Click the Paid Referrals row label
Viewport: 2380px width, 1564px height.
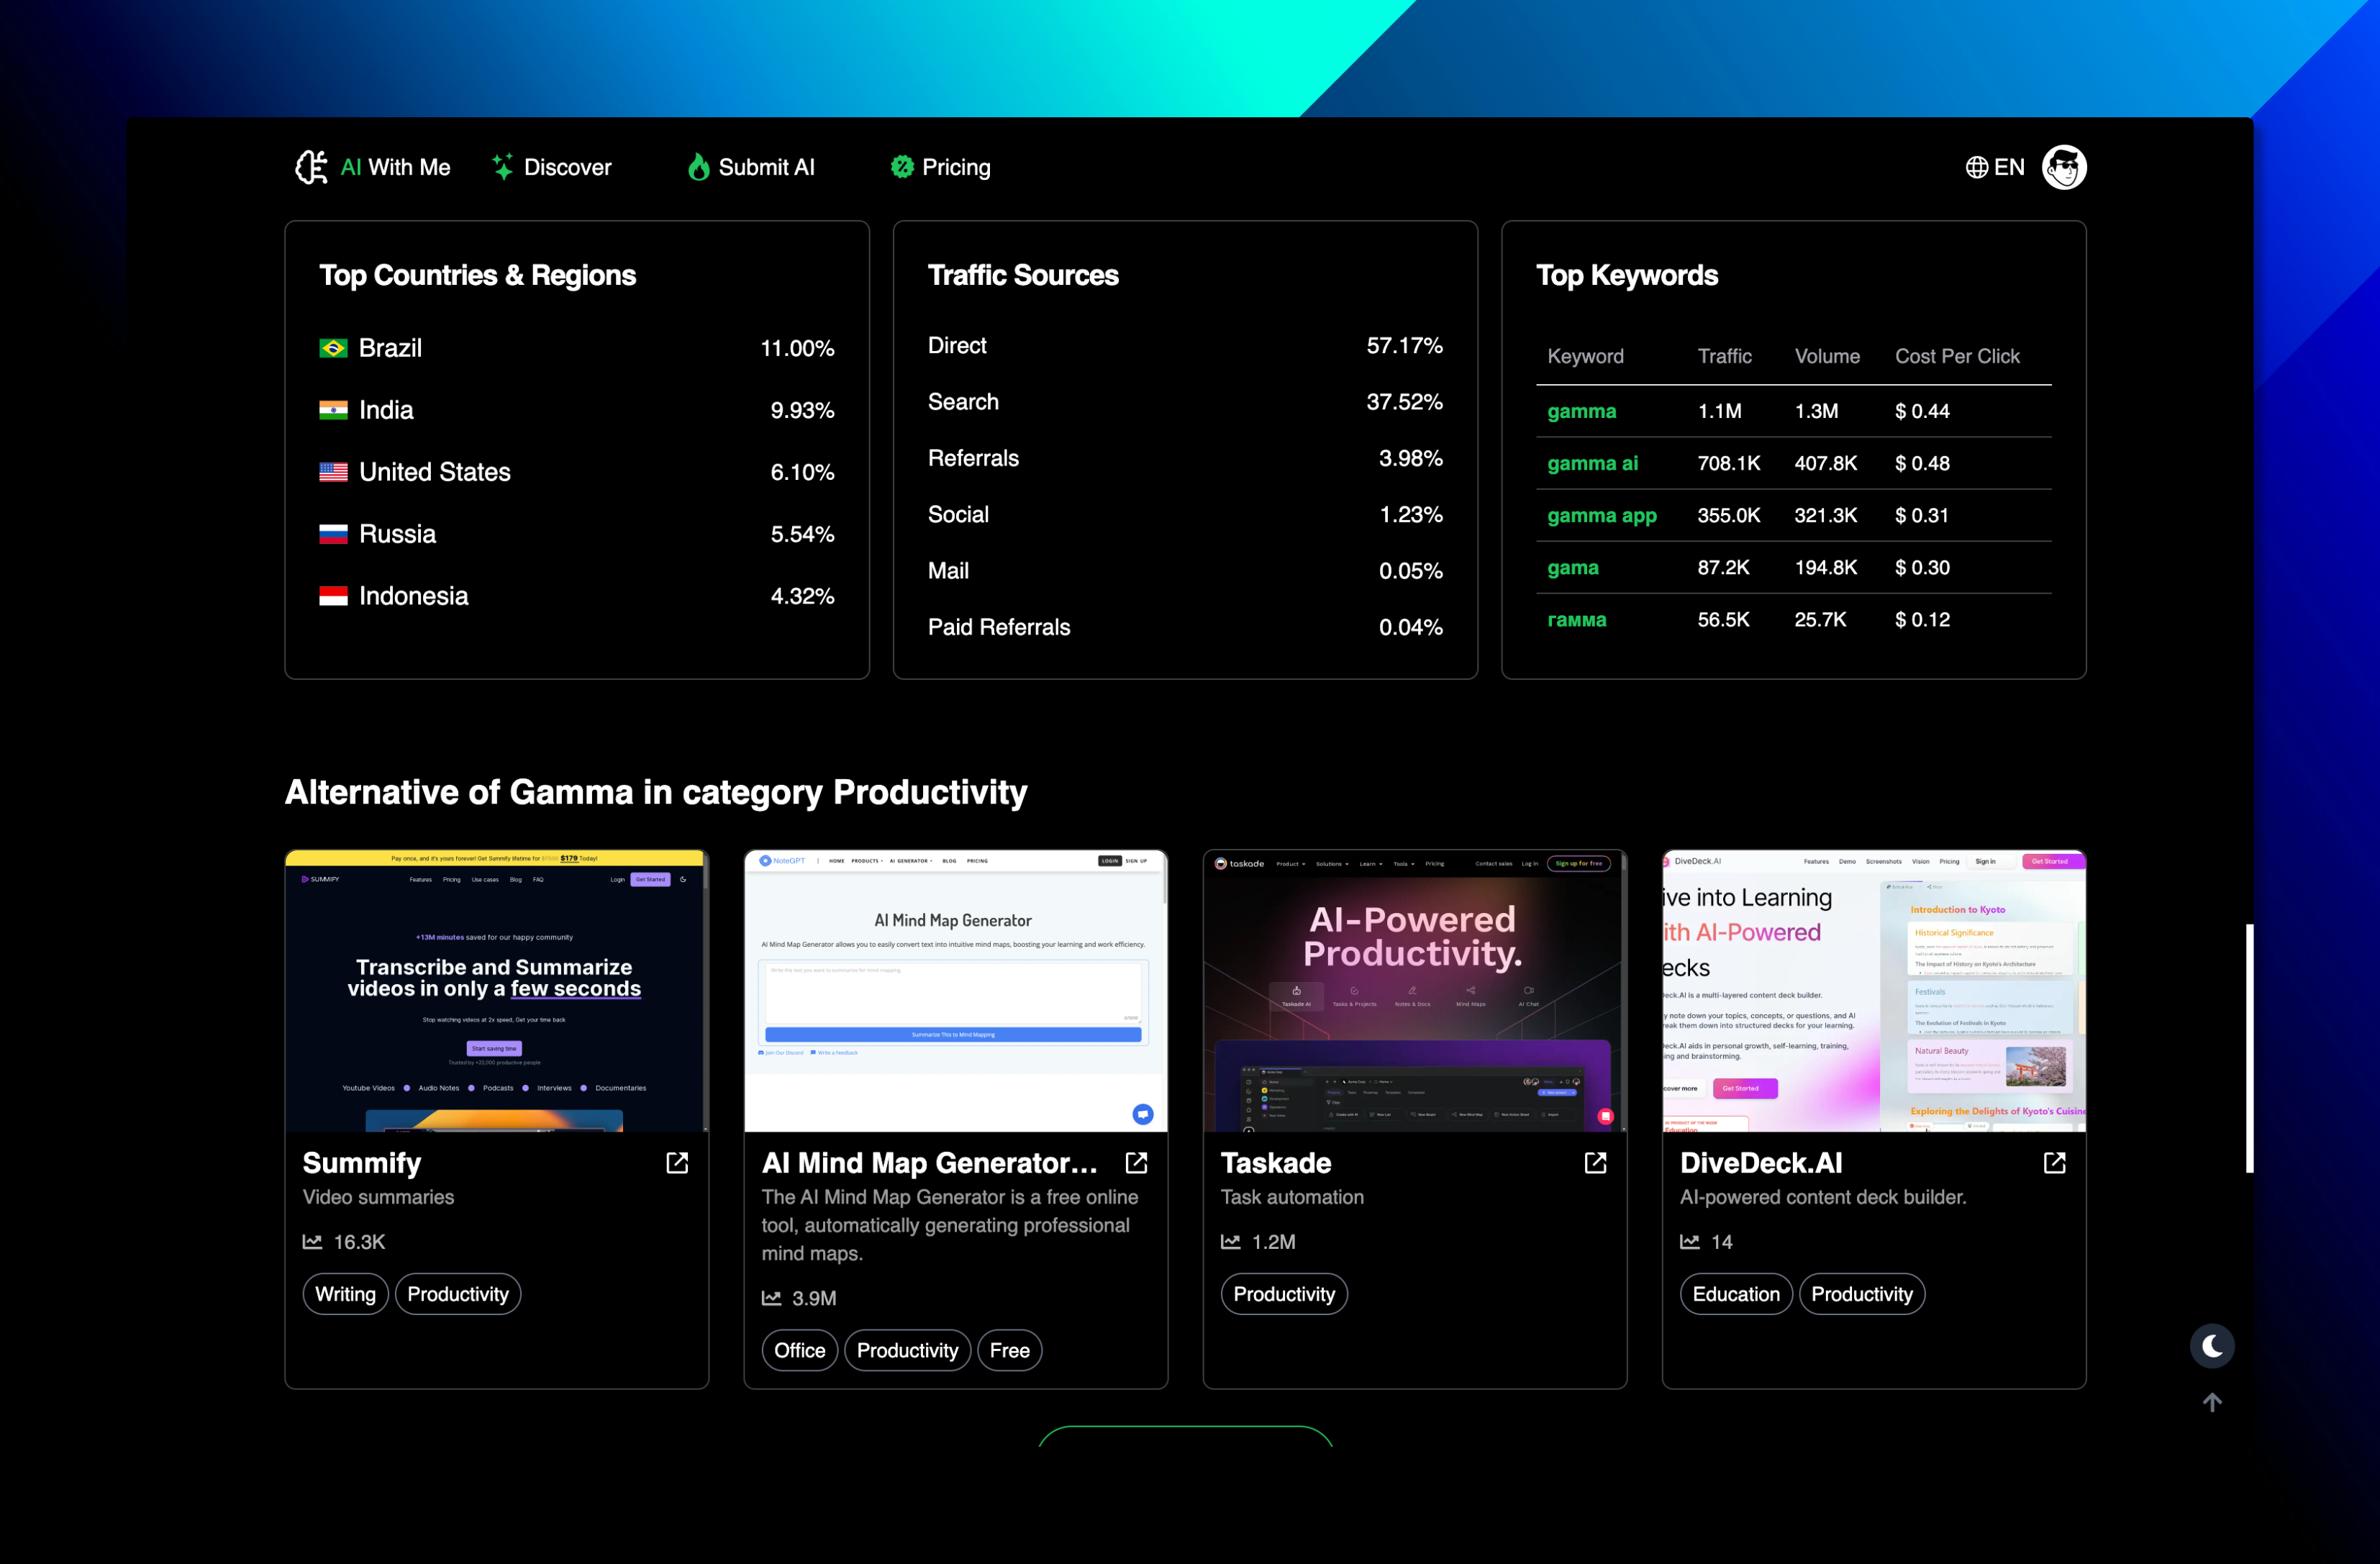tap(999, 627)
